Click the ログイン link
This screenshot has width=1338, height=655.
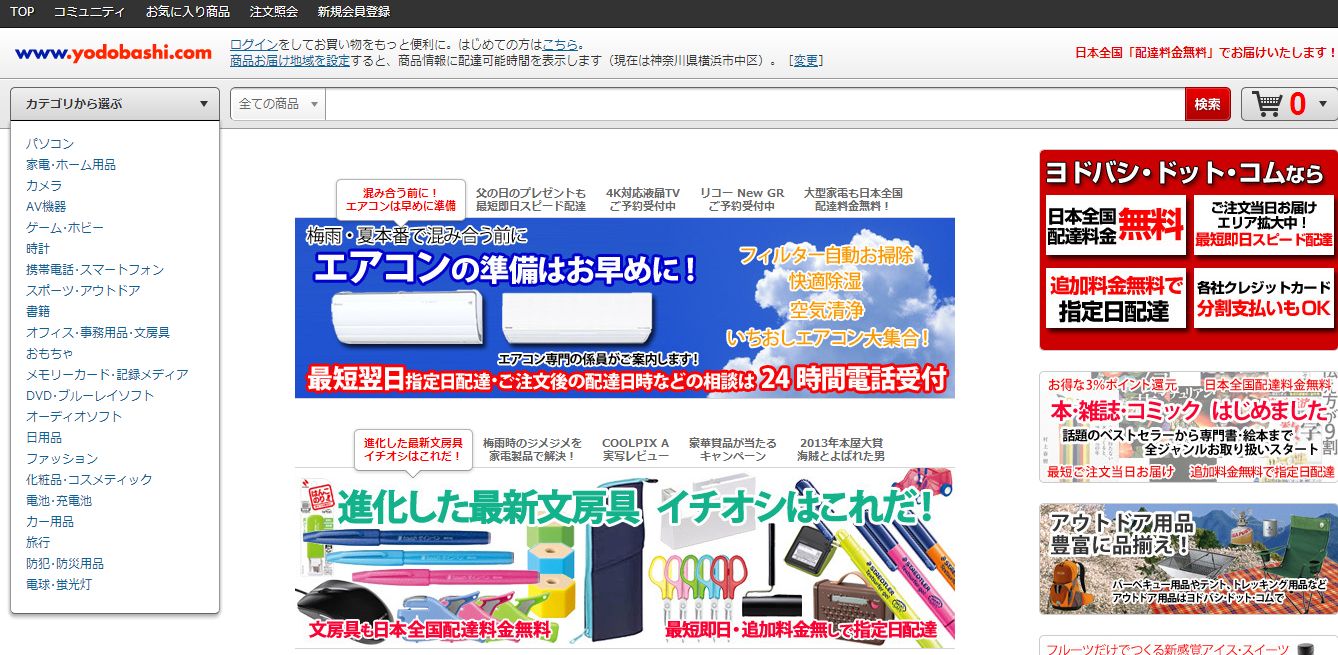pos(254,45)
